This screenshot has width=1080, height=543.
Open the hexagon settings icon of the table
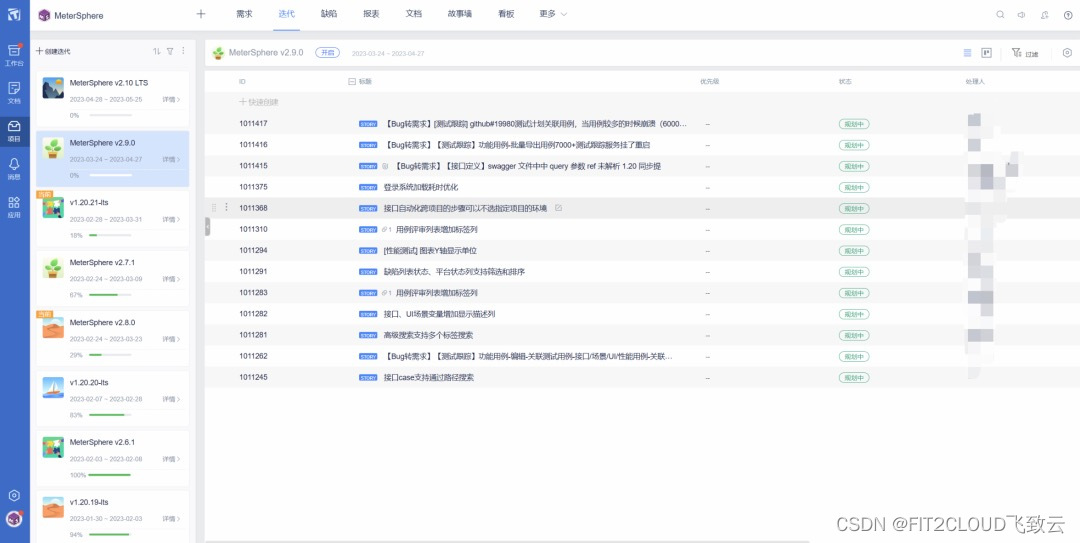pyautogui.click(x=1067, y=52)
